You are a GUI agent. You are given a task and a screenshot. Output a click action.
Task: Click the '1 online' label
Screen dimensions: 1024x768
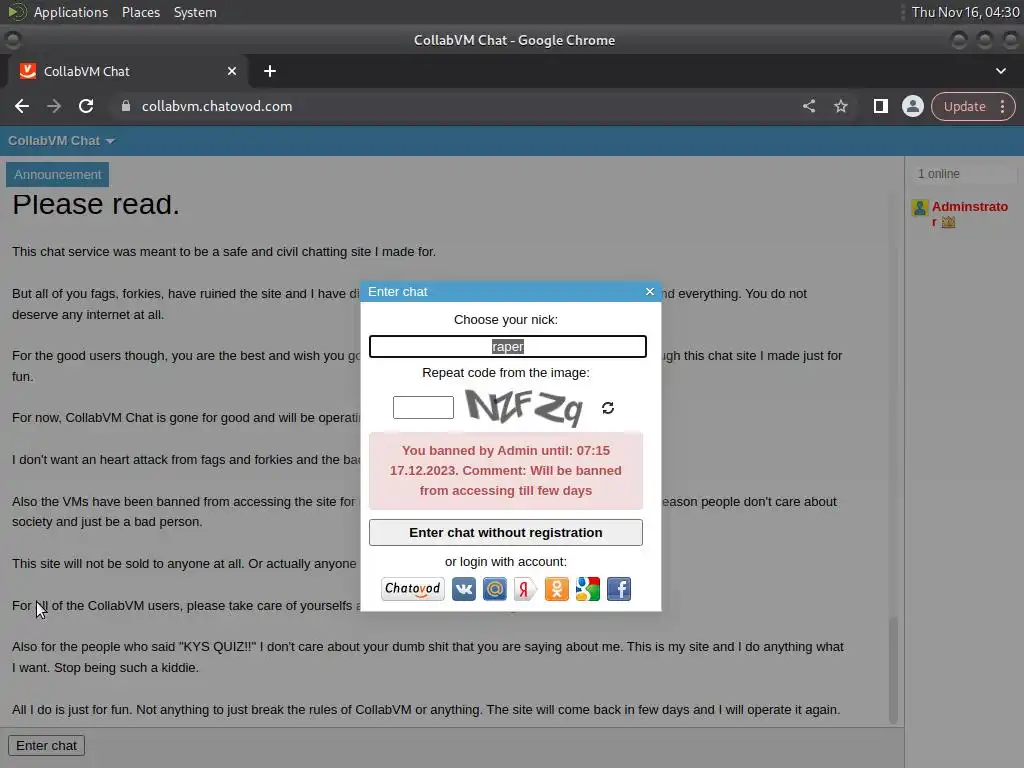tap(938, 174)
